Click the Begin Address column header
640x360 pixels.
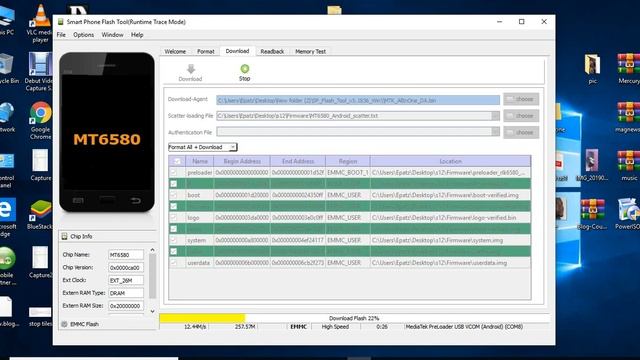tap(242, 161)
